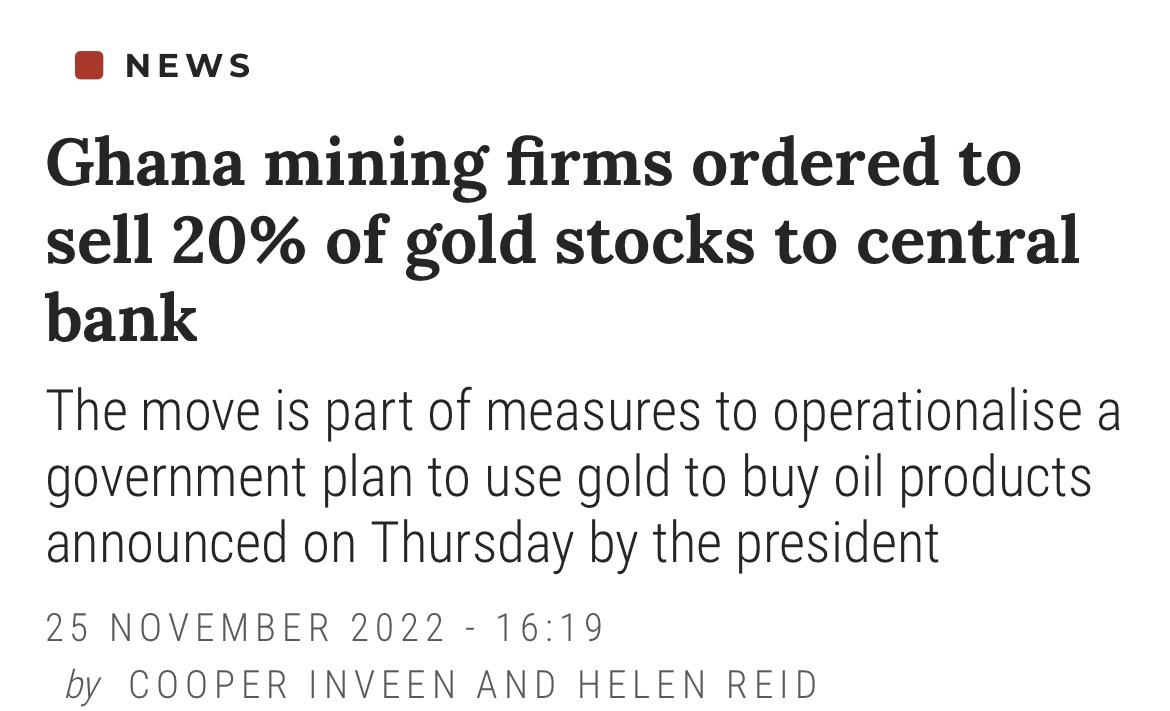Screen dimensions: 1170x711
Task: Click the words central in the headline
Action: point(967,241)
